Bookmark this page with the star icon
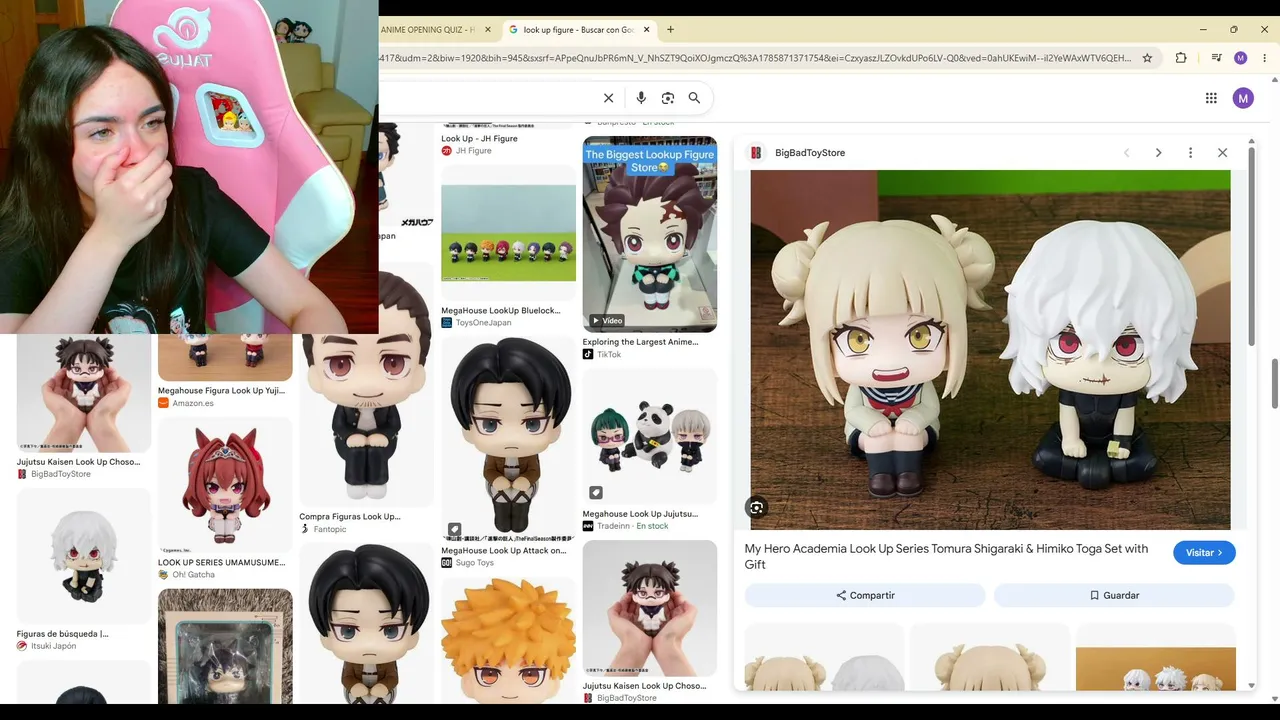Screen dimensions: 1280x720 click(1147, 58)
